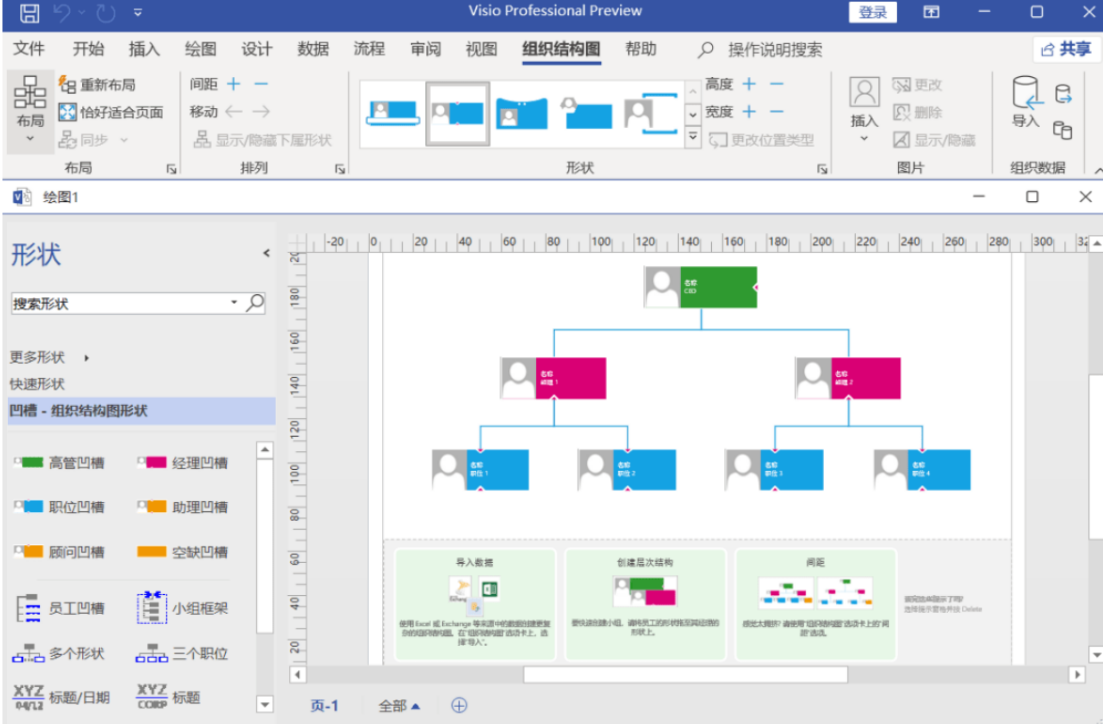Decrease 间距 spacing with minus
Viewport: 1103px width, 724px height.
click(x=261, y=84)
